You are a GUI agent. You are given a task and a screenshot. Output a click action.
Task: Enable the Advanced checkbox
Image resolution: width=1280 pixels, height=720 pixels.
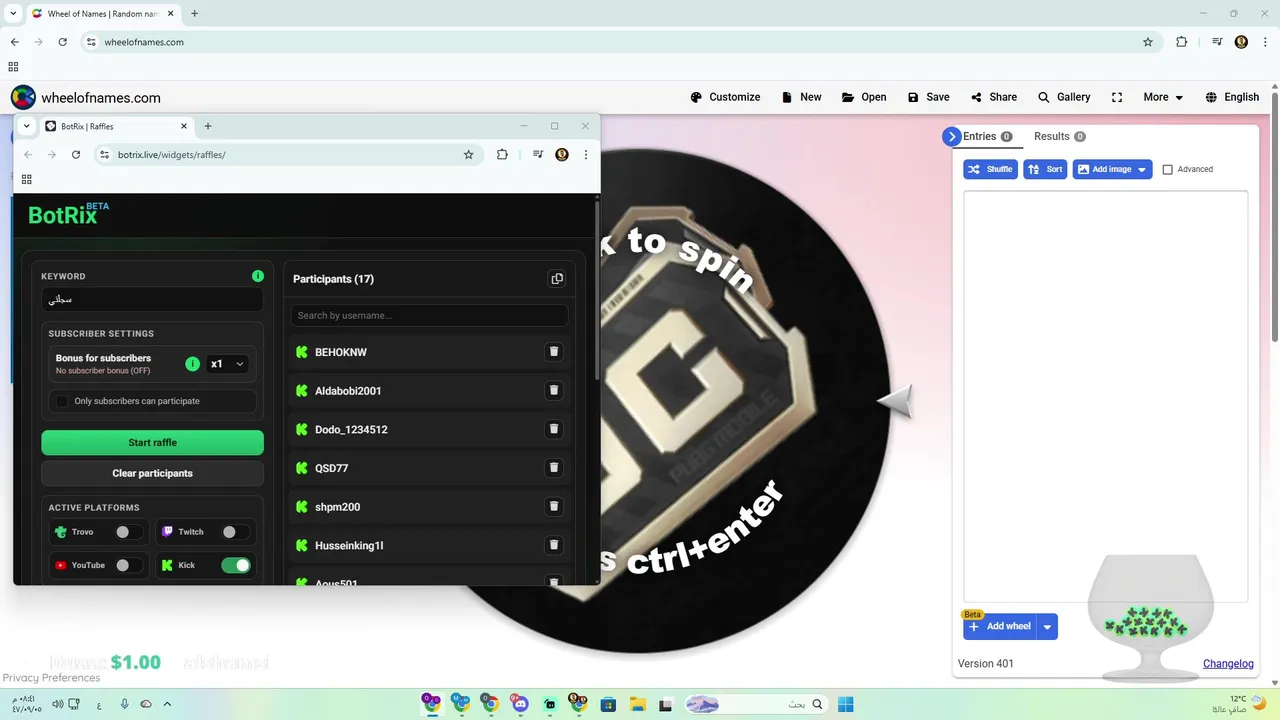point(1167,170)
